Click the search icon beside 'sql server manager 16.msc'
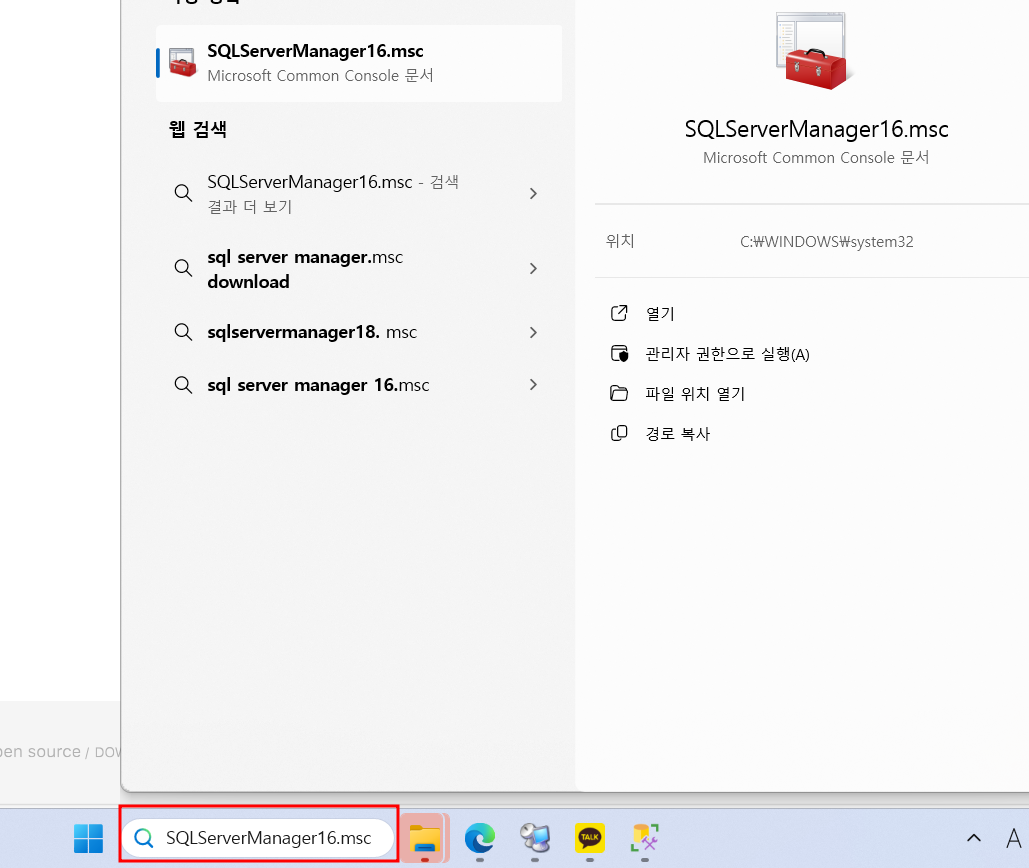 [x=183, y=384]
